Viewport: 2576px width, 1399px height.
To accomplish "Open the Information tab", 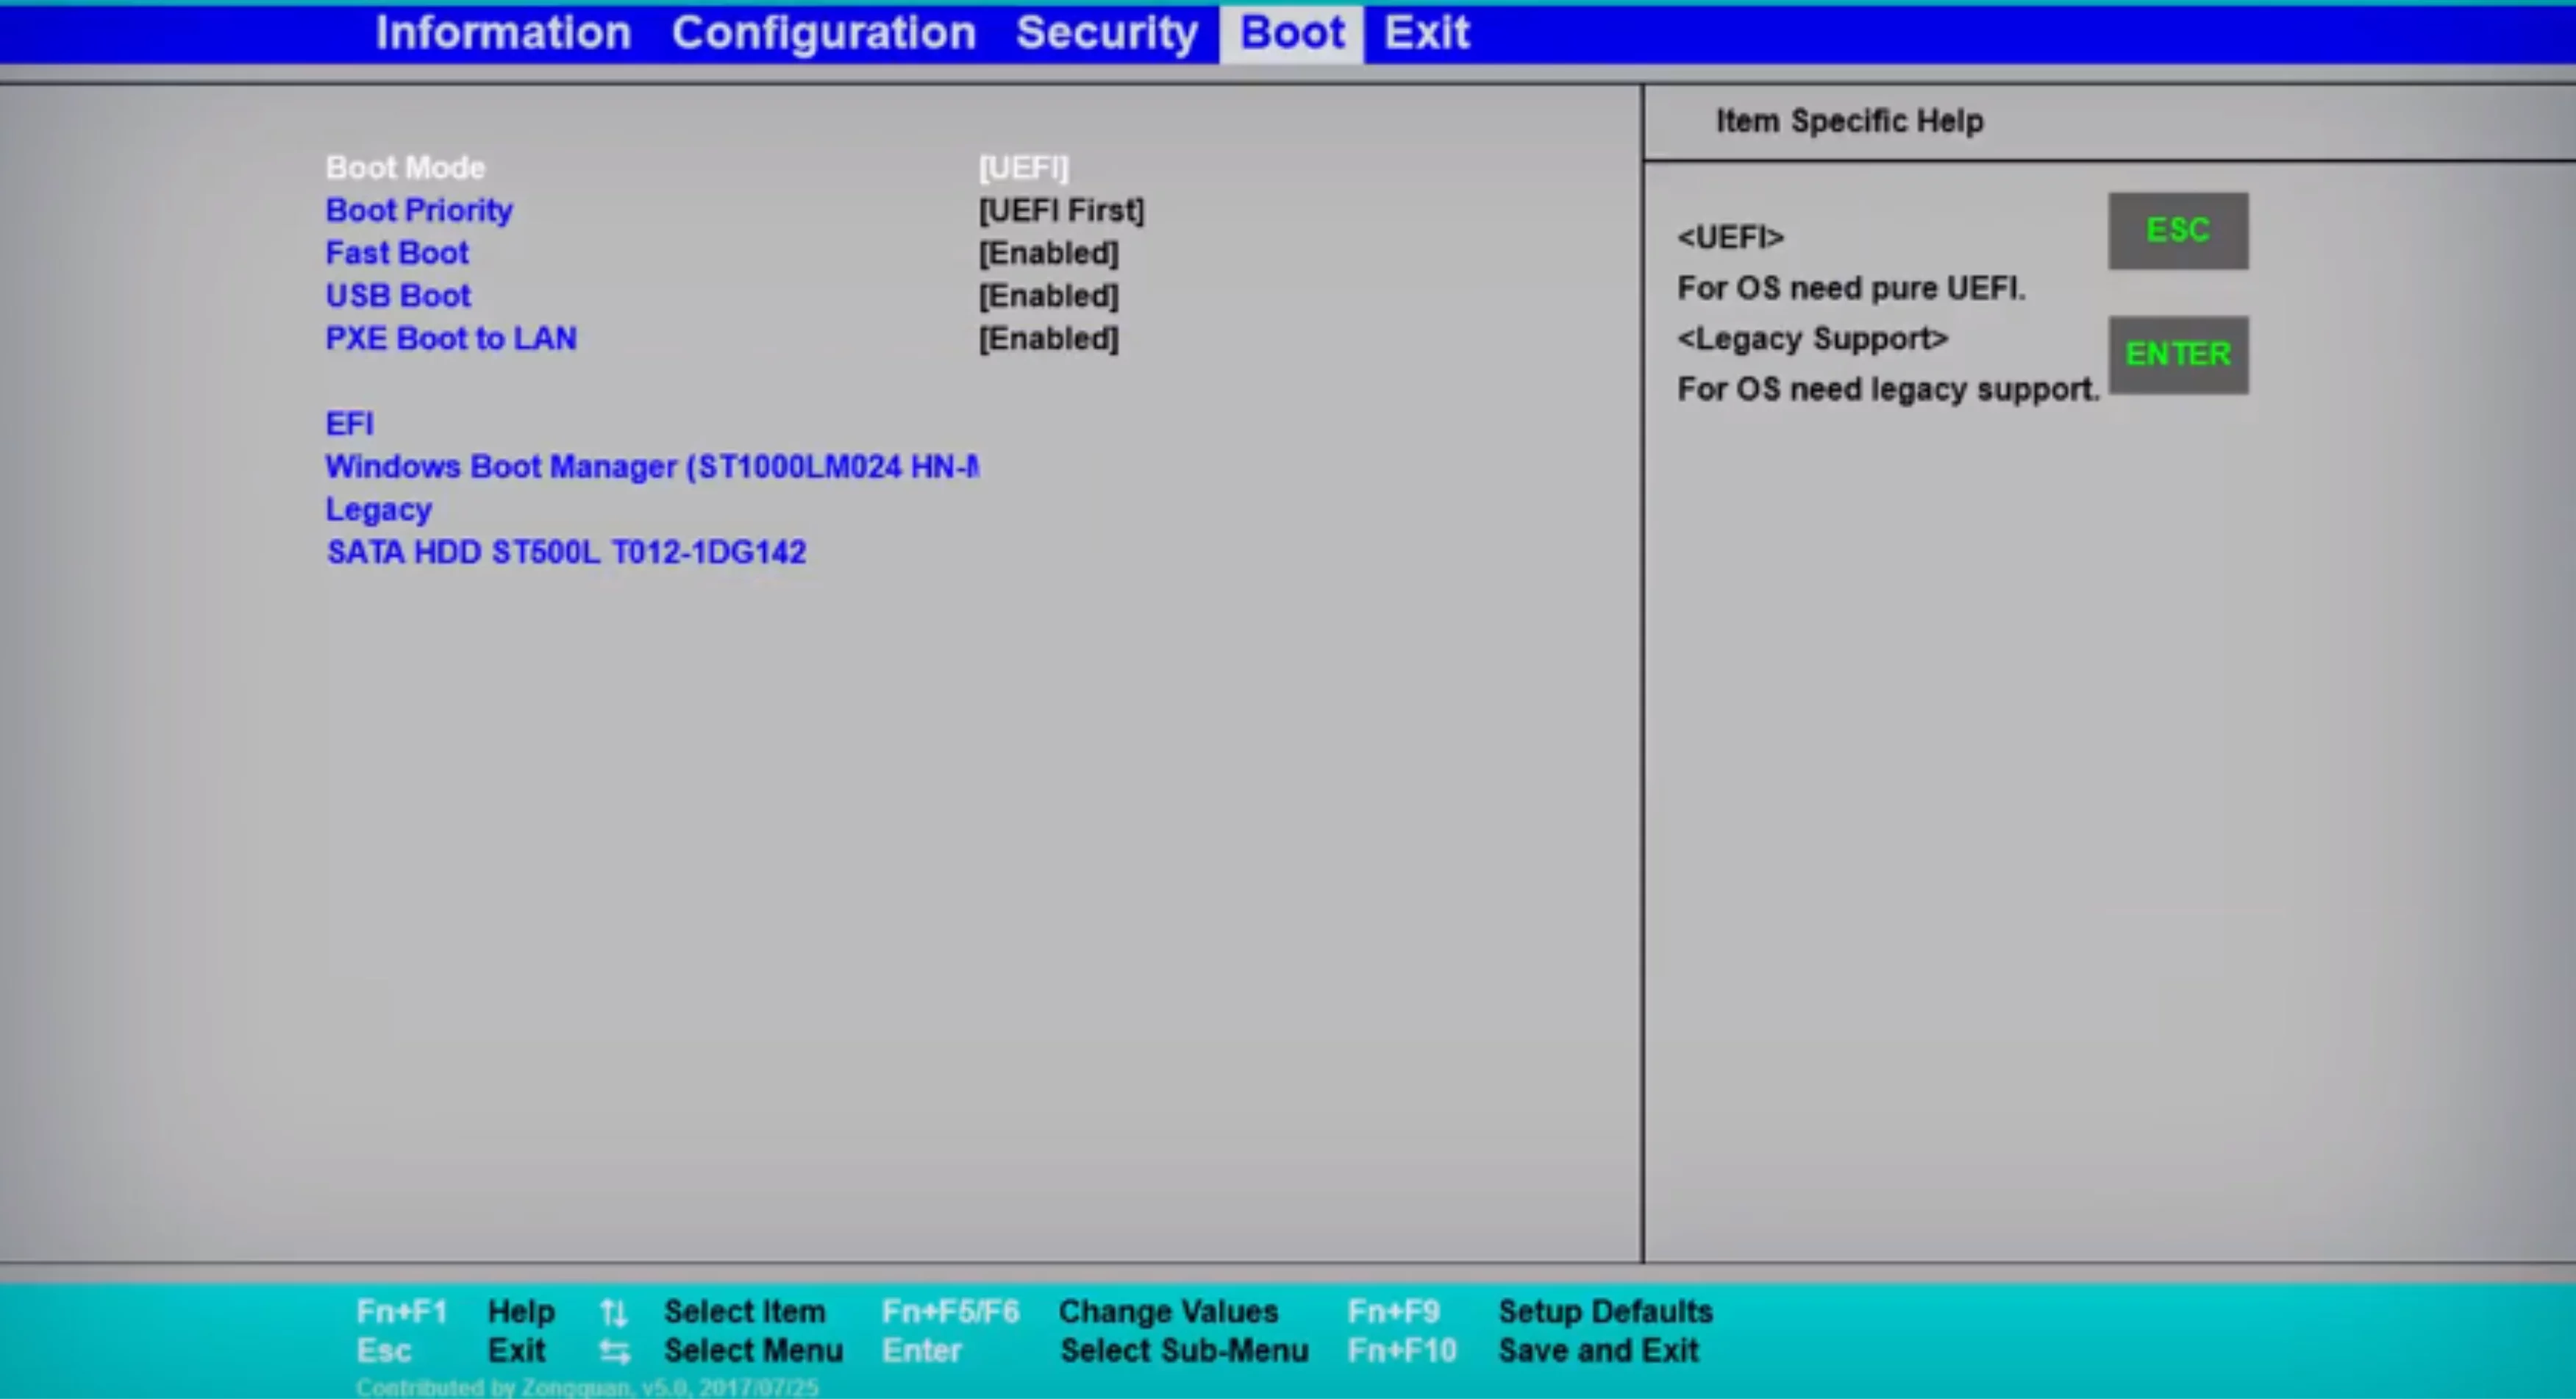I will point(503,33).
